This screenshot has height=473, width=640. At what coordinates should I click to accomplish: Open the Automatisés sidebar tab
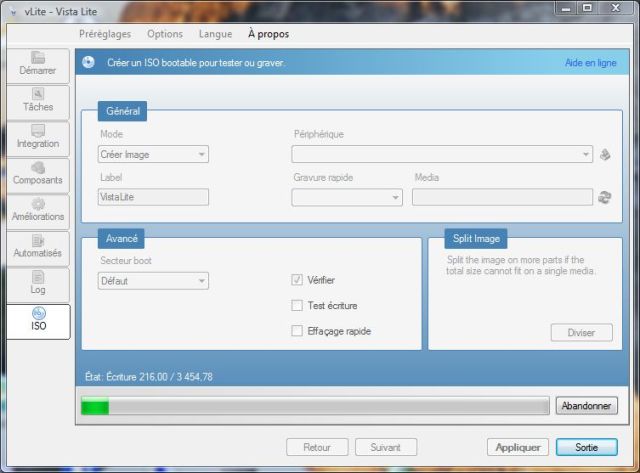(x=38, y=248)
